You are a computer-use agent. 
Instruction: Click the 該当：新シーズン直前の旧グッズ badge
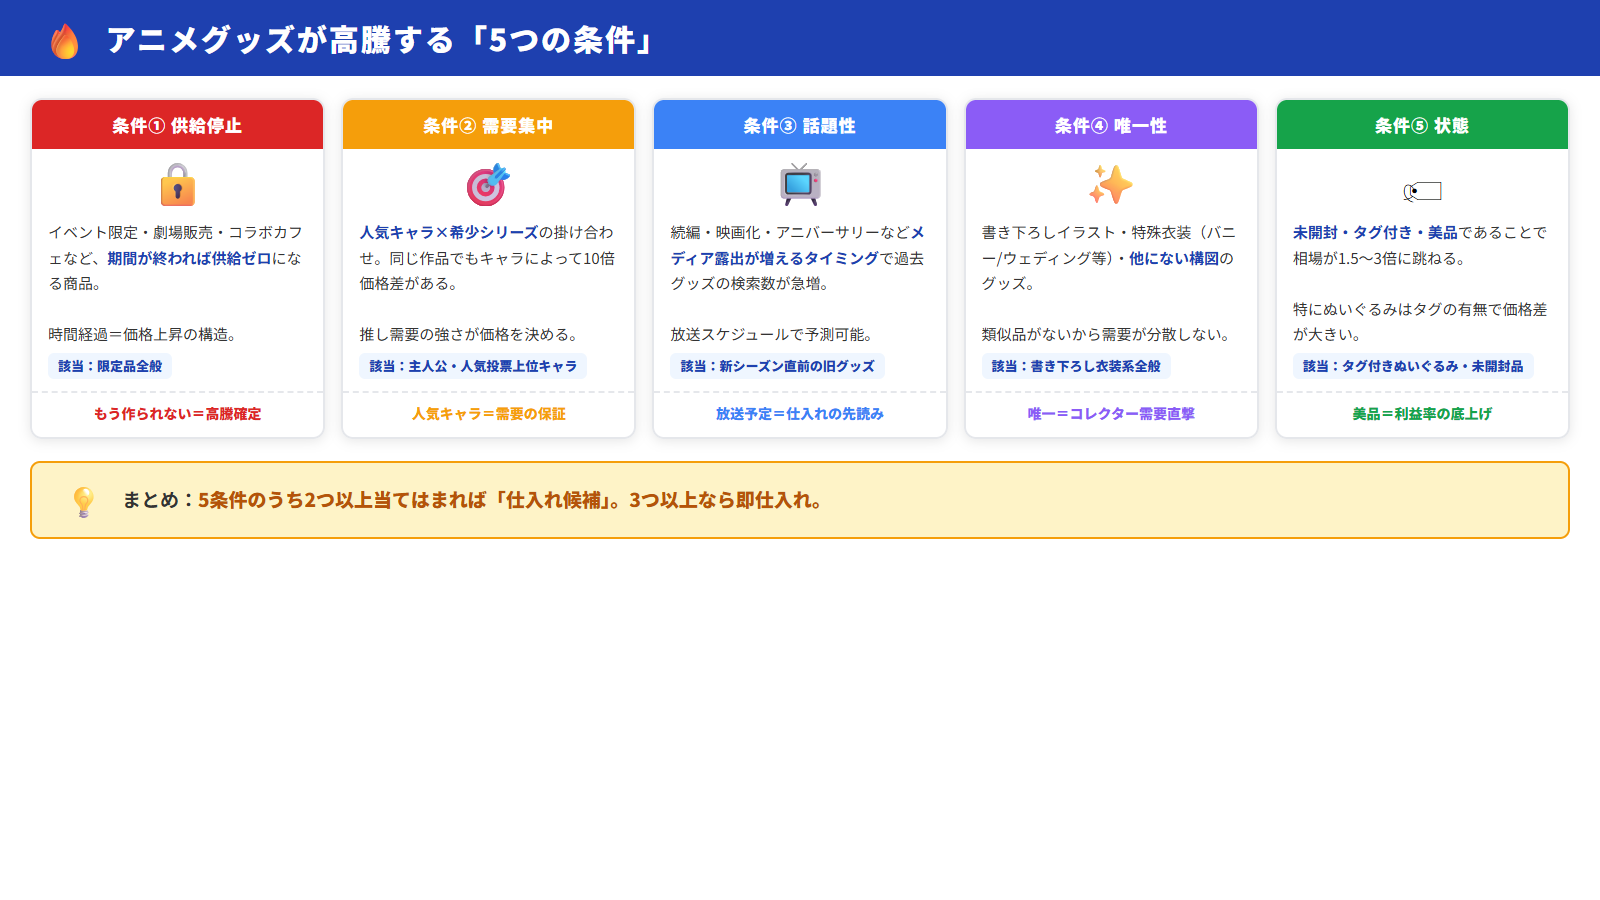pyautogui.click(x=780, y=365)
